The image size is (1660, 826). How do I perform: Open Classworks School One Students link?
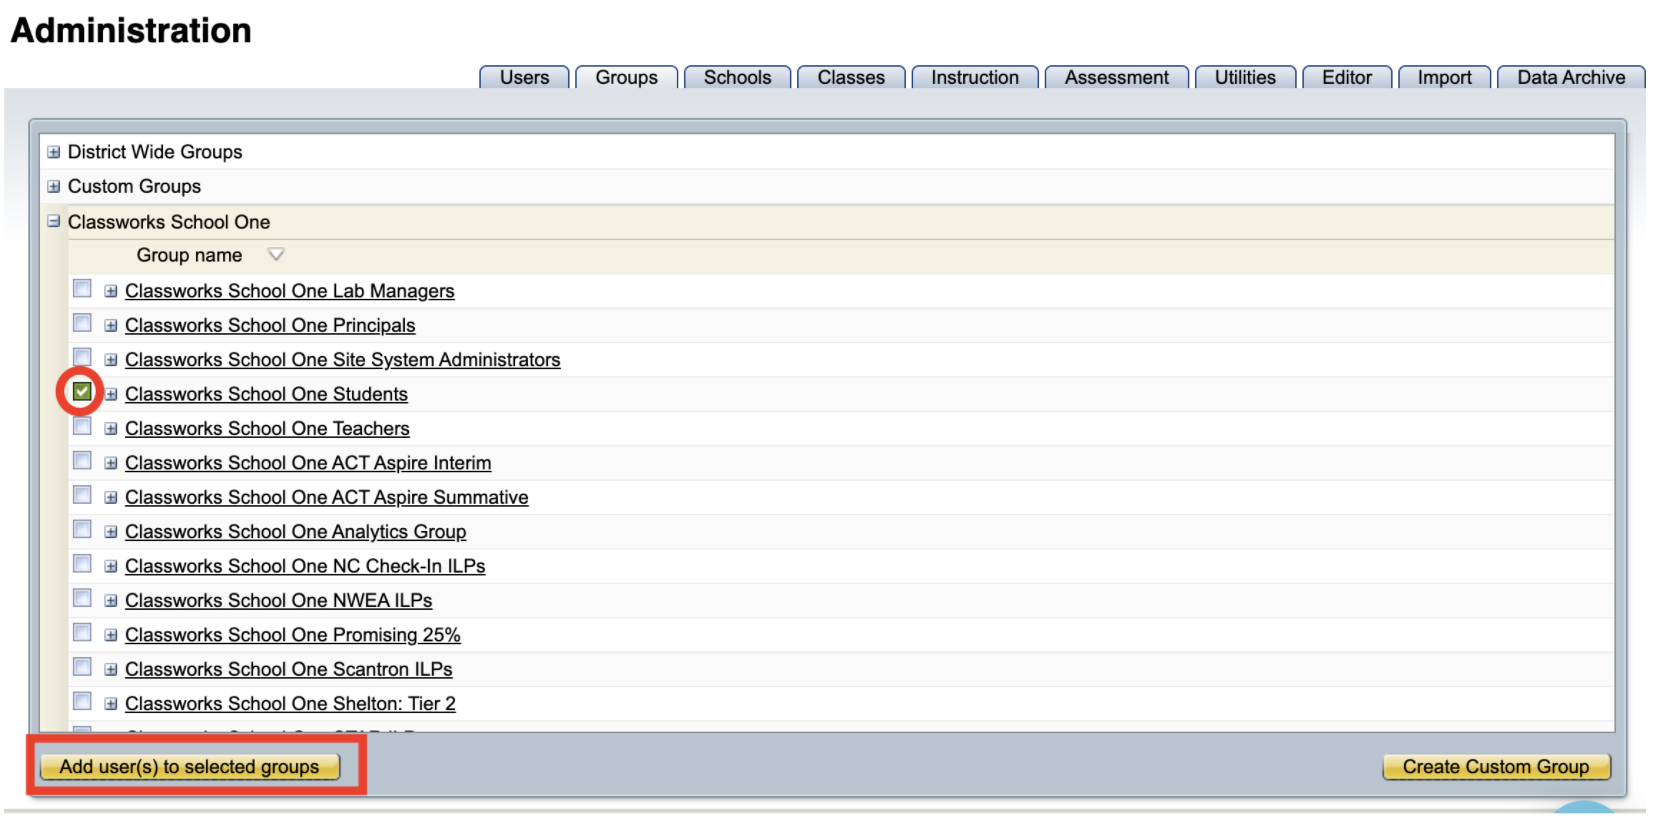266,394
